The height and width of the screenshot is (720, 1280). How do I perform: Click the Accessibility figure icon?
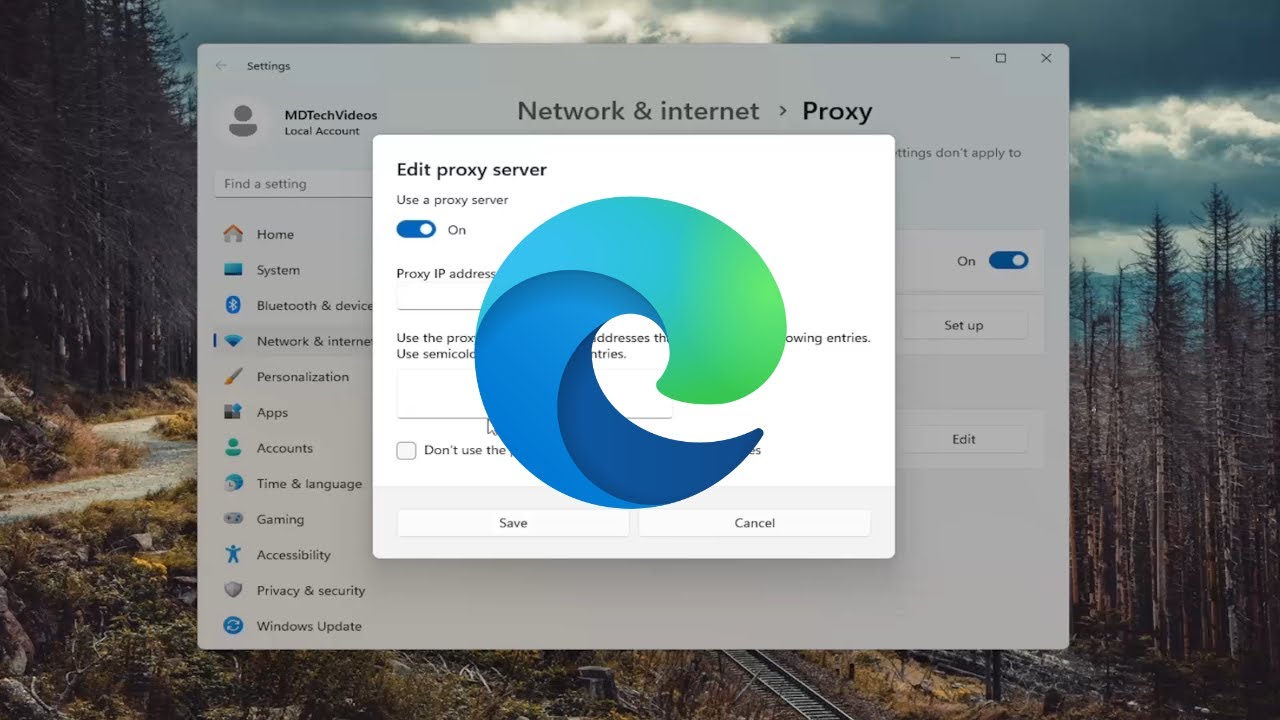pos(233,554)
